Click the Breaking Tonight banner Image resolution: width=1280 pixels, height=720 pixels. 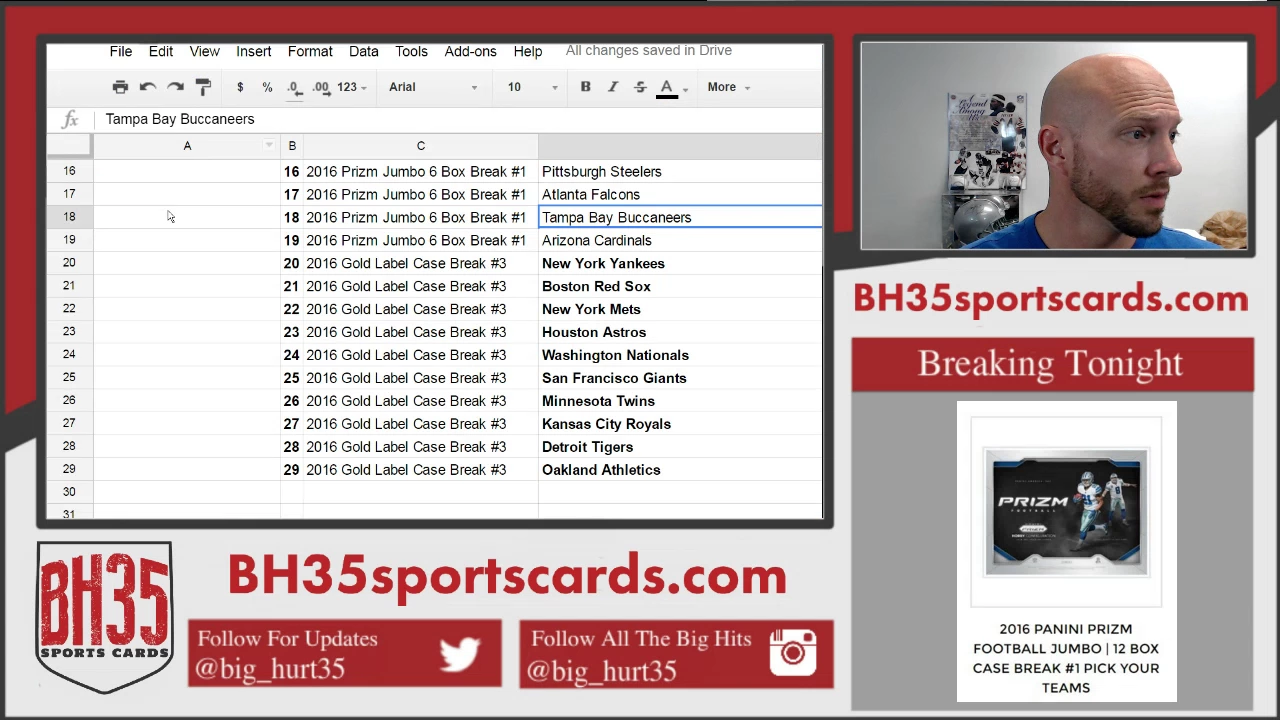click(1052, 364)
